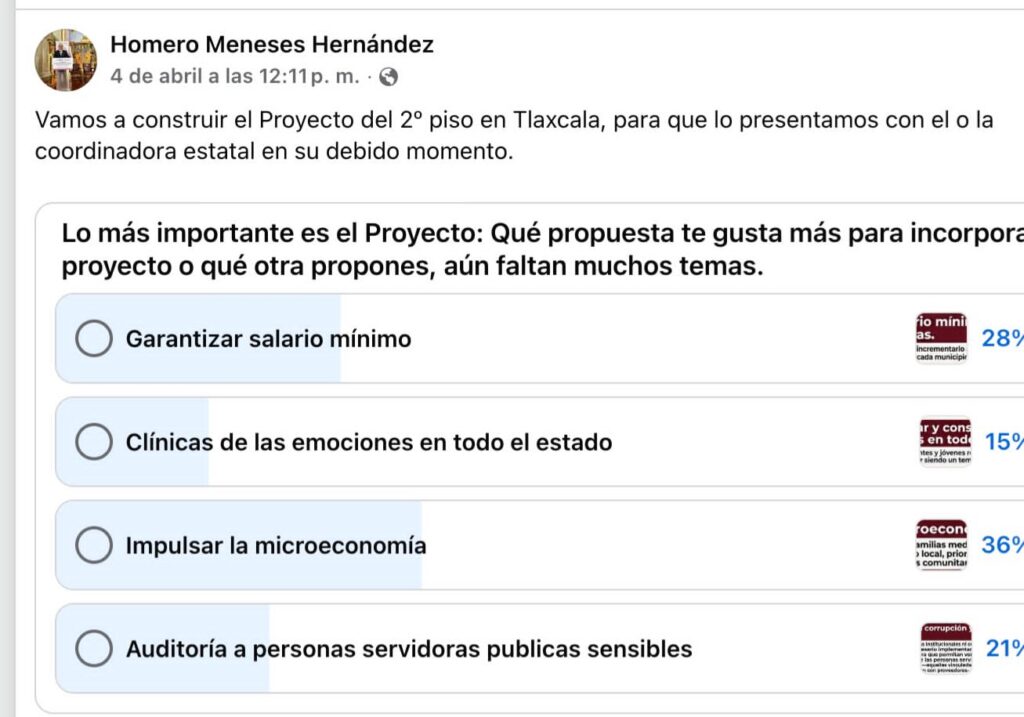Select the Impulsar la microeconomía radio button
The image size is (1024, 717).
[x=94, y=545]
